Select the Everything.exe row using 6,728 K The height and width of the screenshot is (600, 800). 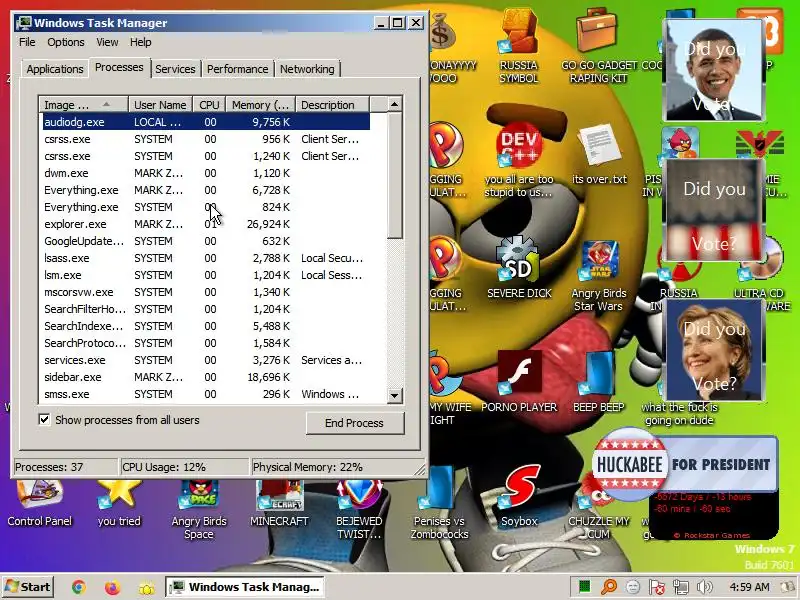coord(206,190)
